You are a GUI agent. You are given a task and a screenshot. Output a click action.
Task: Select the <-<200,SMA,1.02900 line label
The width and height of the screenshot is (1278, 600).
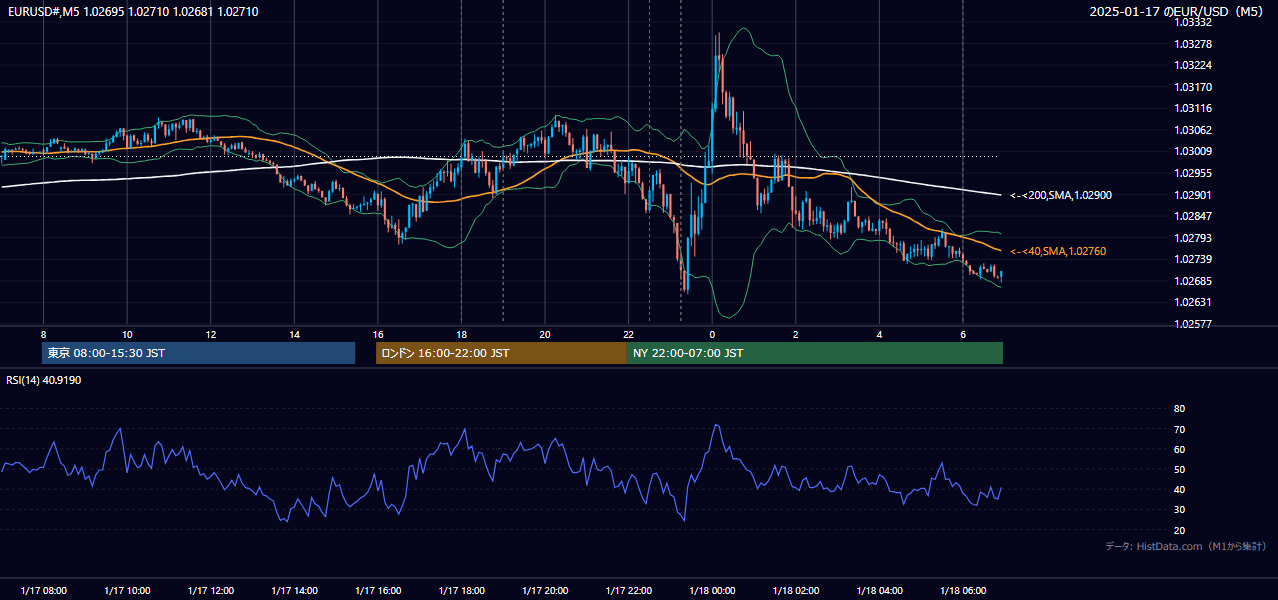(1061, 195)
